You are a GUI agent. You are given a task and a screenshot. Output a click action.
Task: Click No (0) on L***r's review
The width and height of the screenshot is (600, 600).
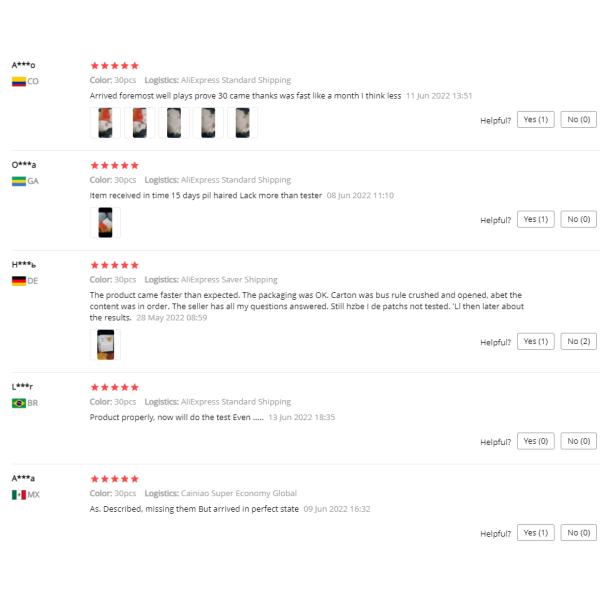(578, 442)
